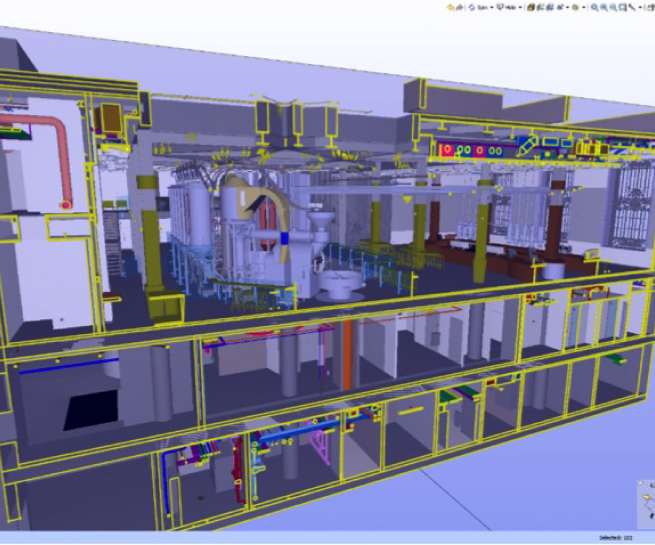Click the third magnifier zoom icon
This screenshot has width=655, height=545.
614,6
